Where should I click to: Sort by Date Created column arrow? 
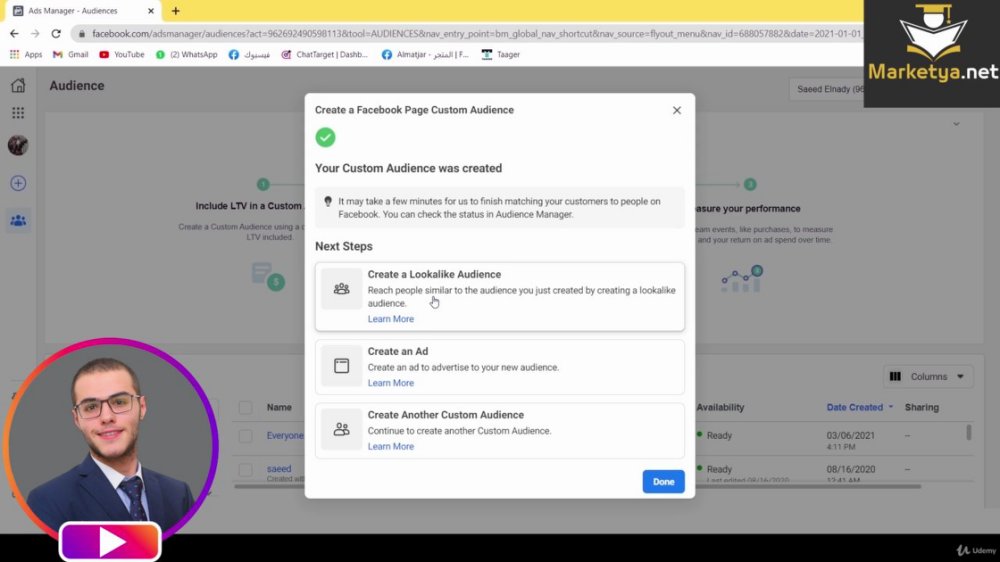pos(891,407)
